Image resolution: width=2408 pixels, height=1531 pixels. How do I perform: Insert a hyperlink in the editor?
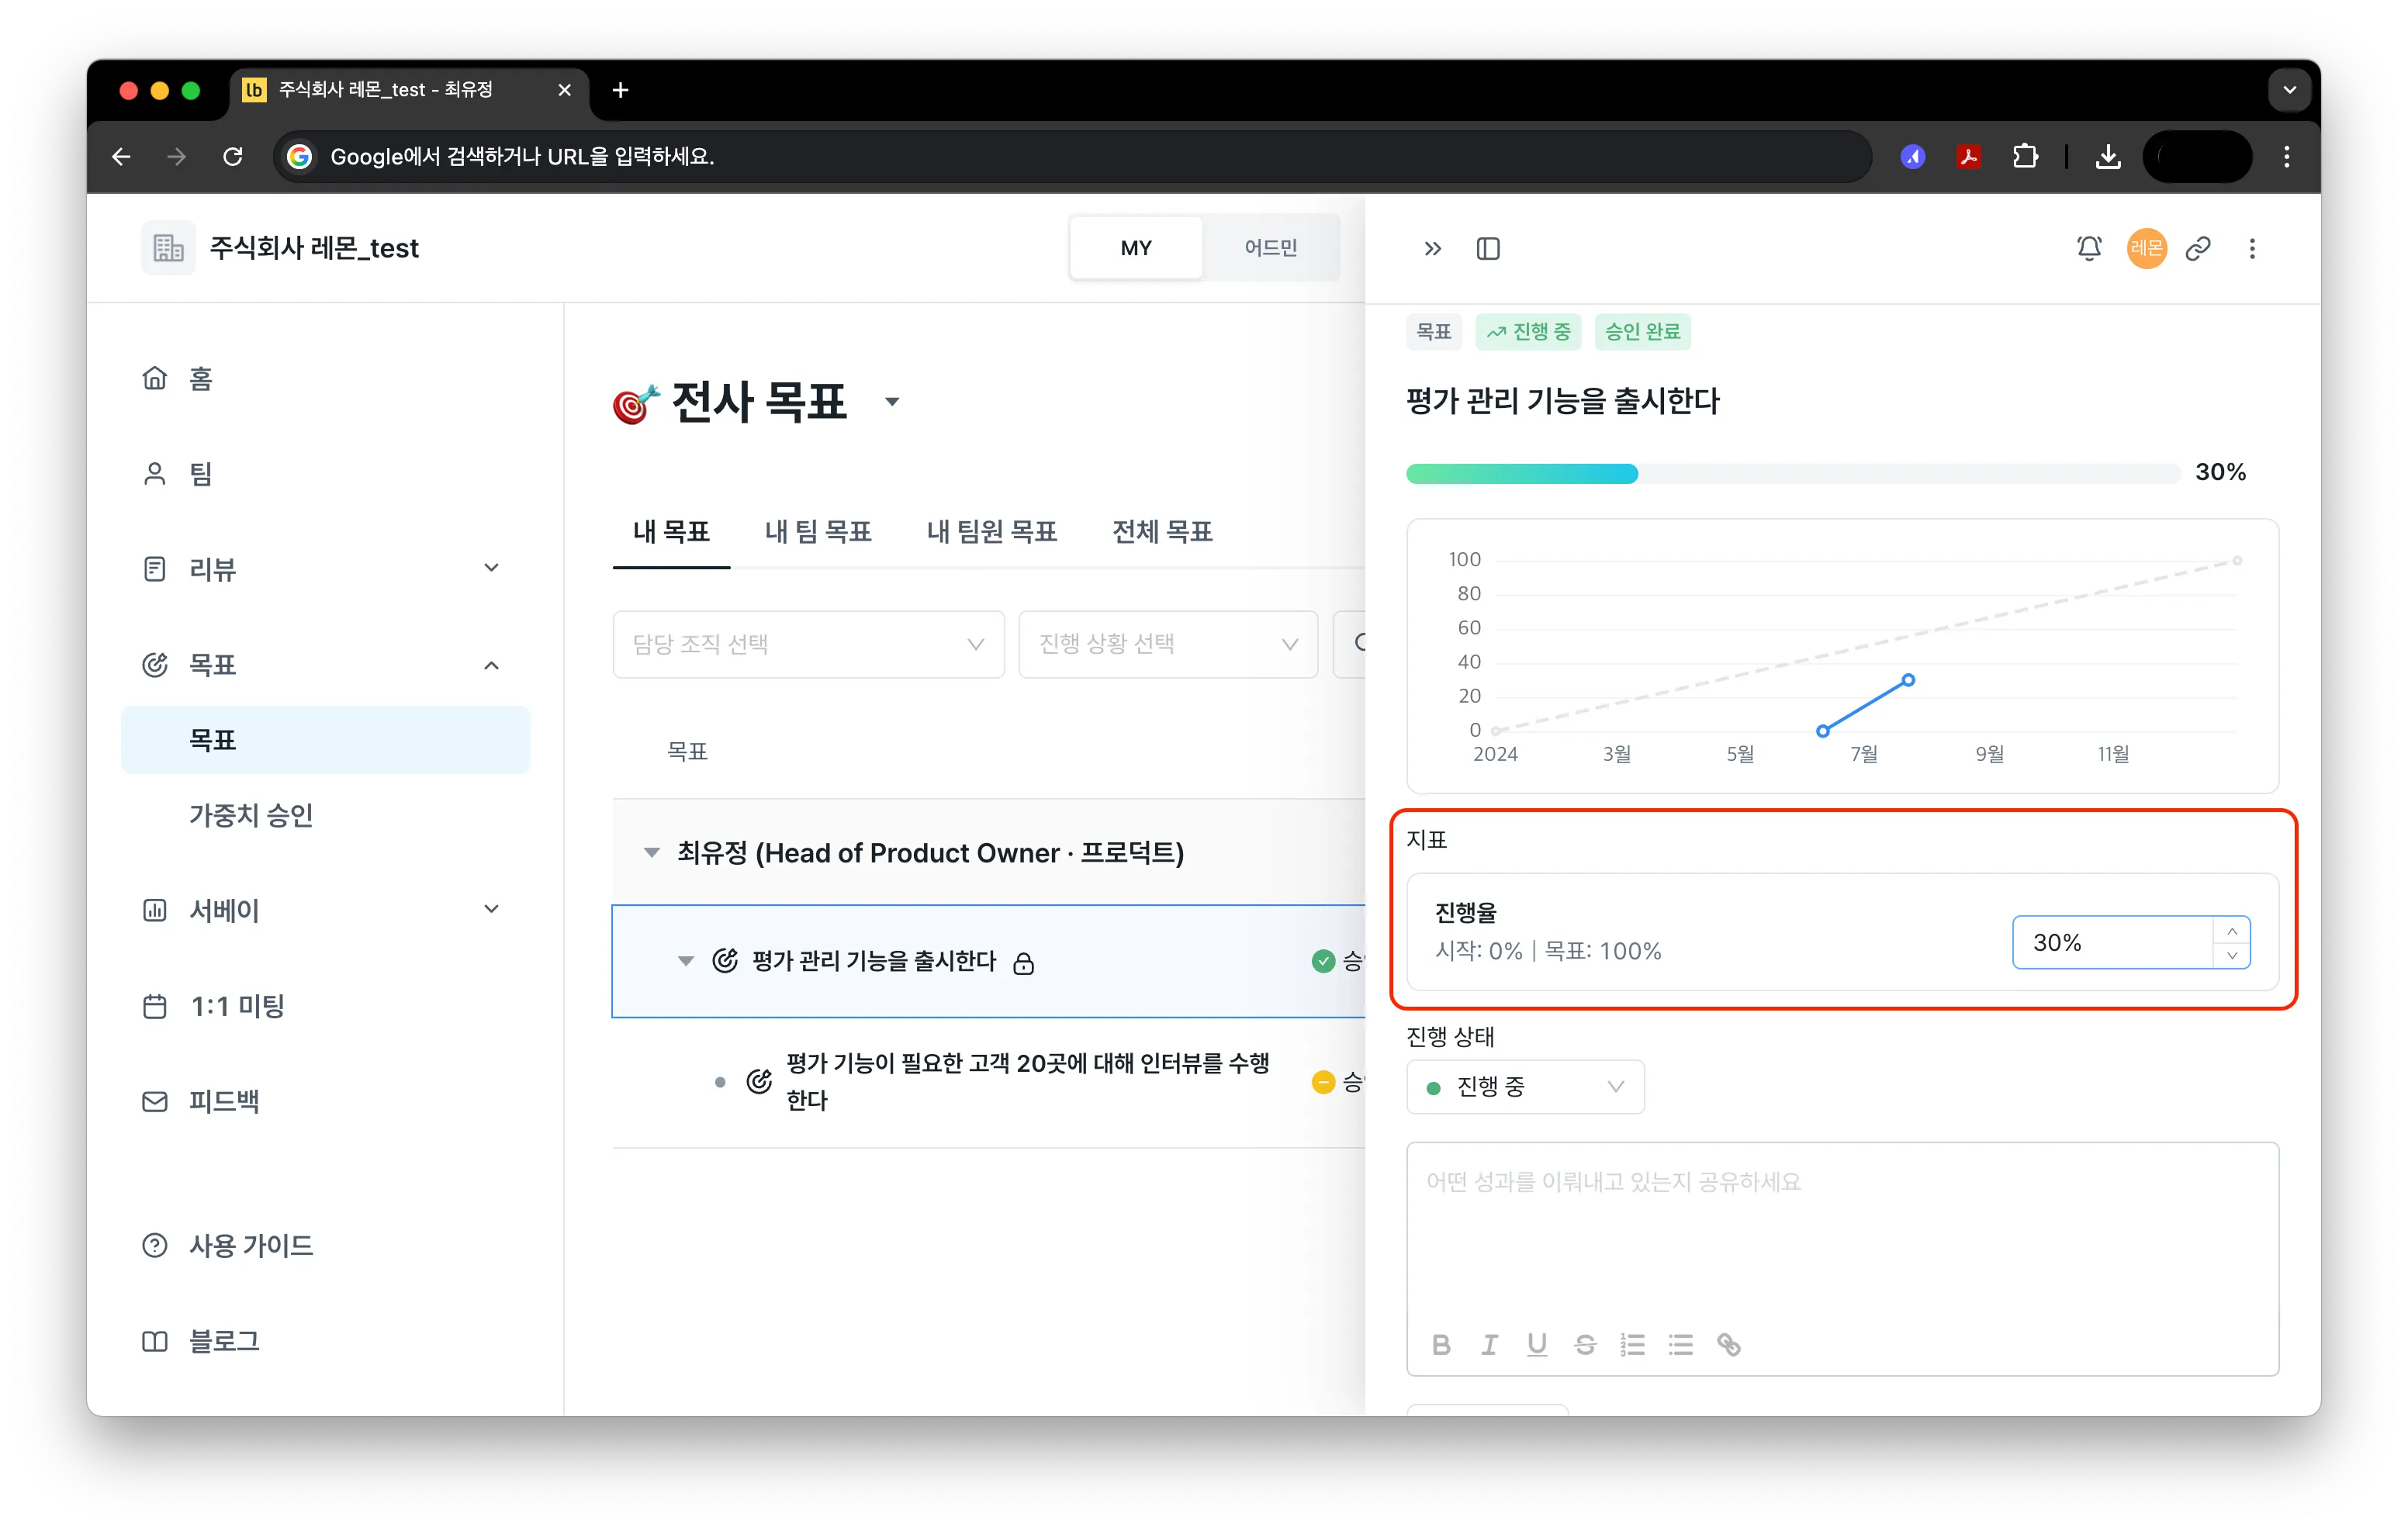pyautogui.click(x=1729, y=1345)
